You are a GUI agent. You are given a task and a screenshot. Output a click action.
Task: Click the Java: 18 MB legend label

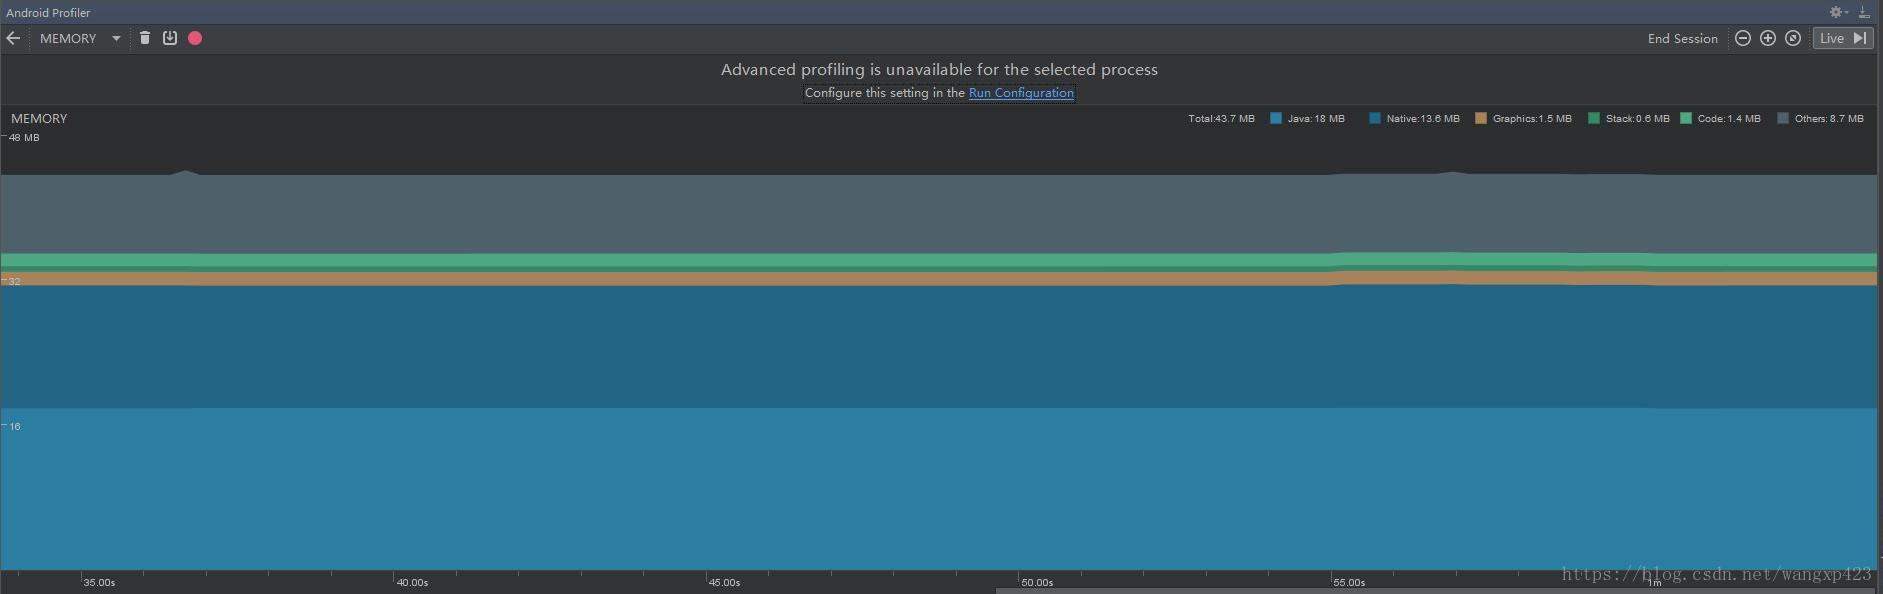click(1316, 118)
